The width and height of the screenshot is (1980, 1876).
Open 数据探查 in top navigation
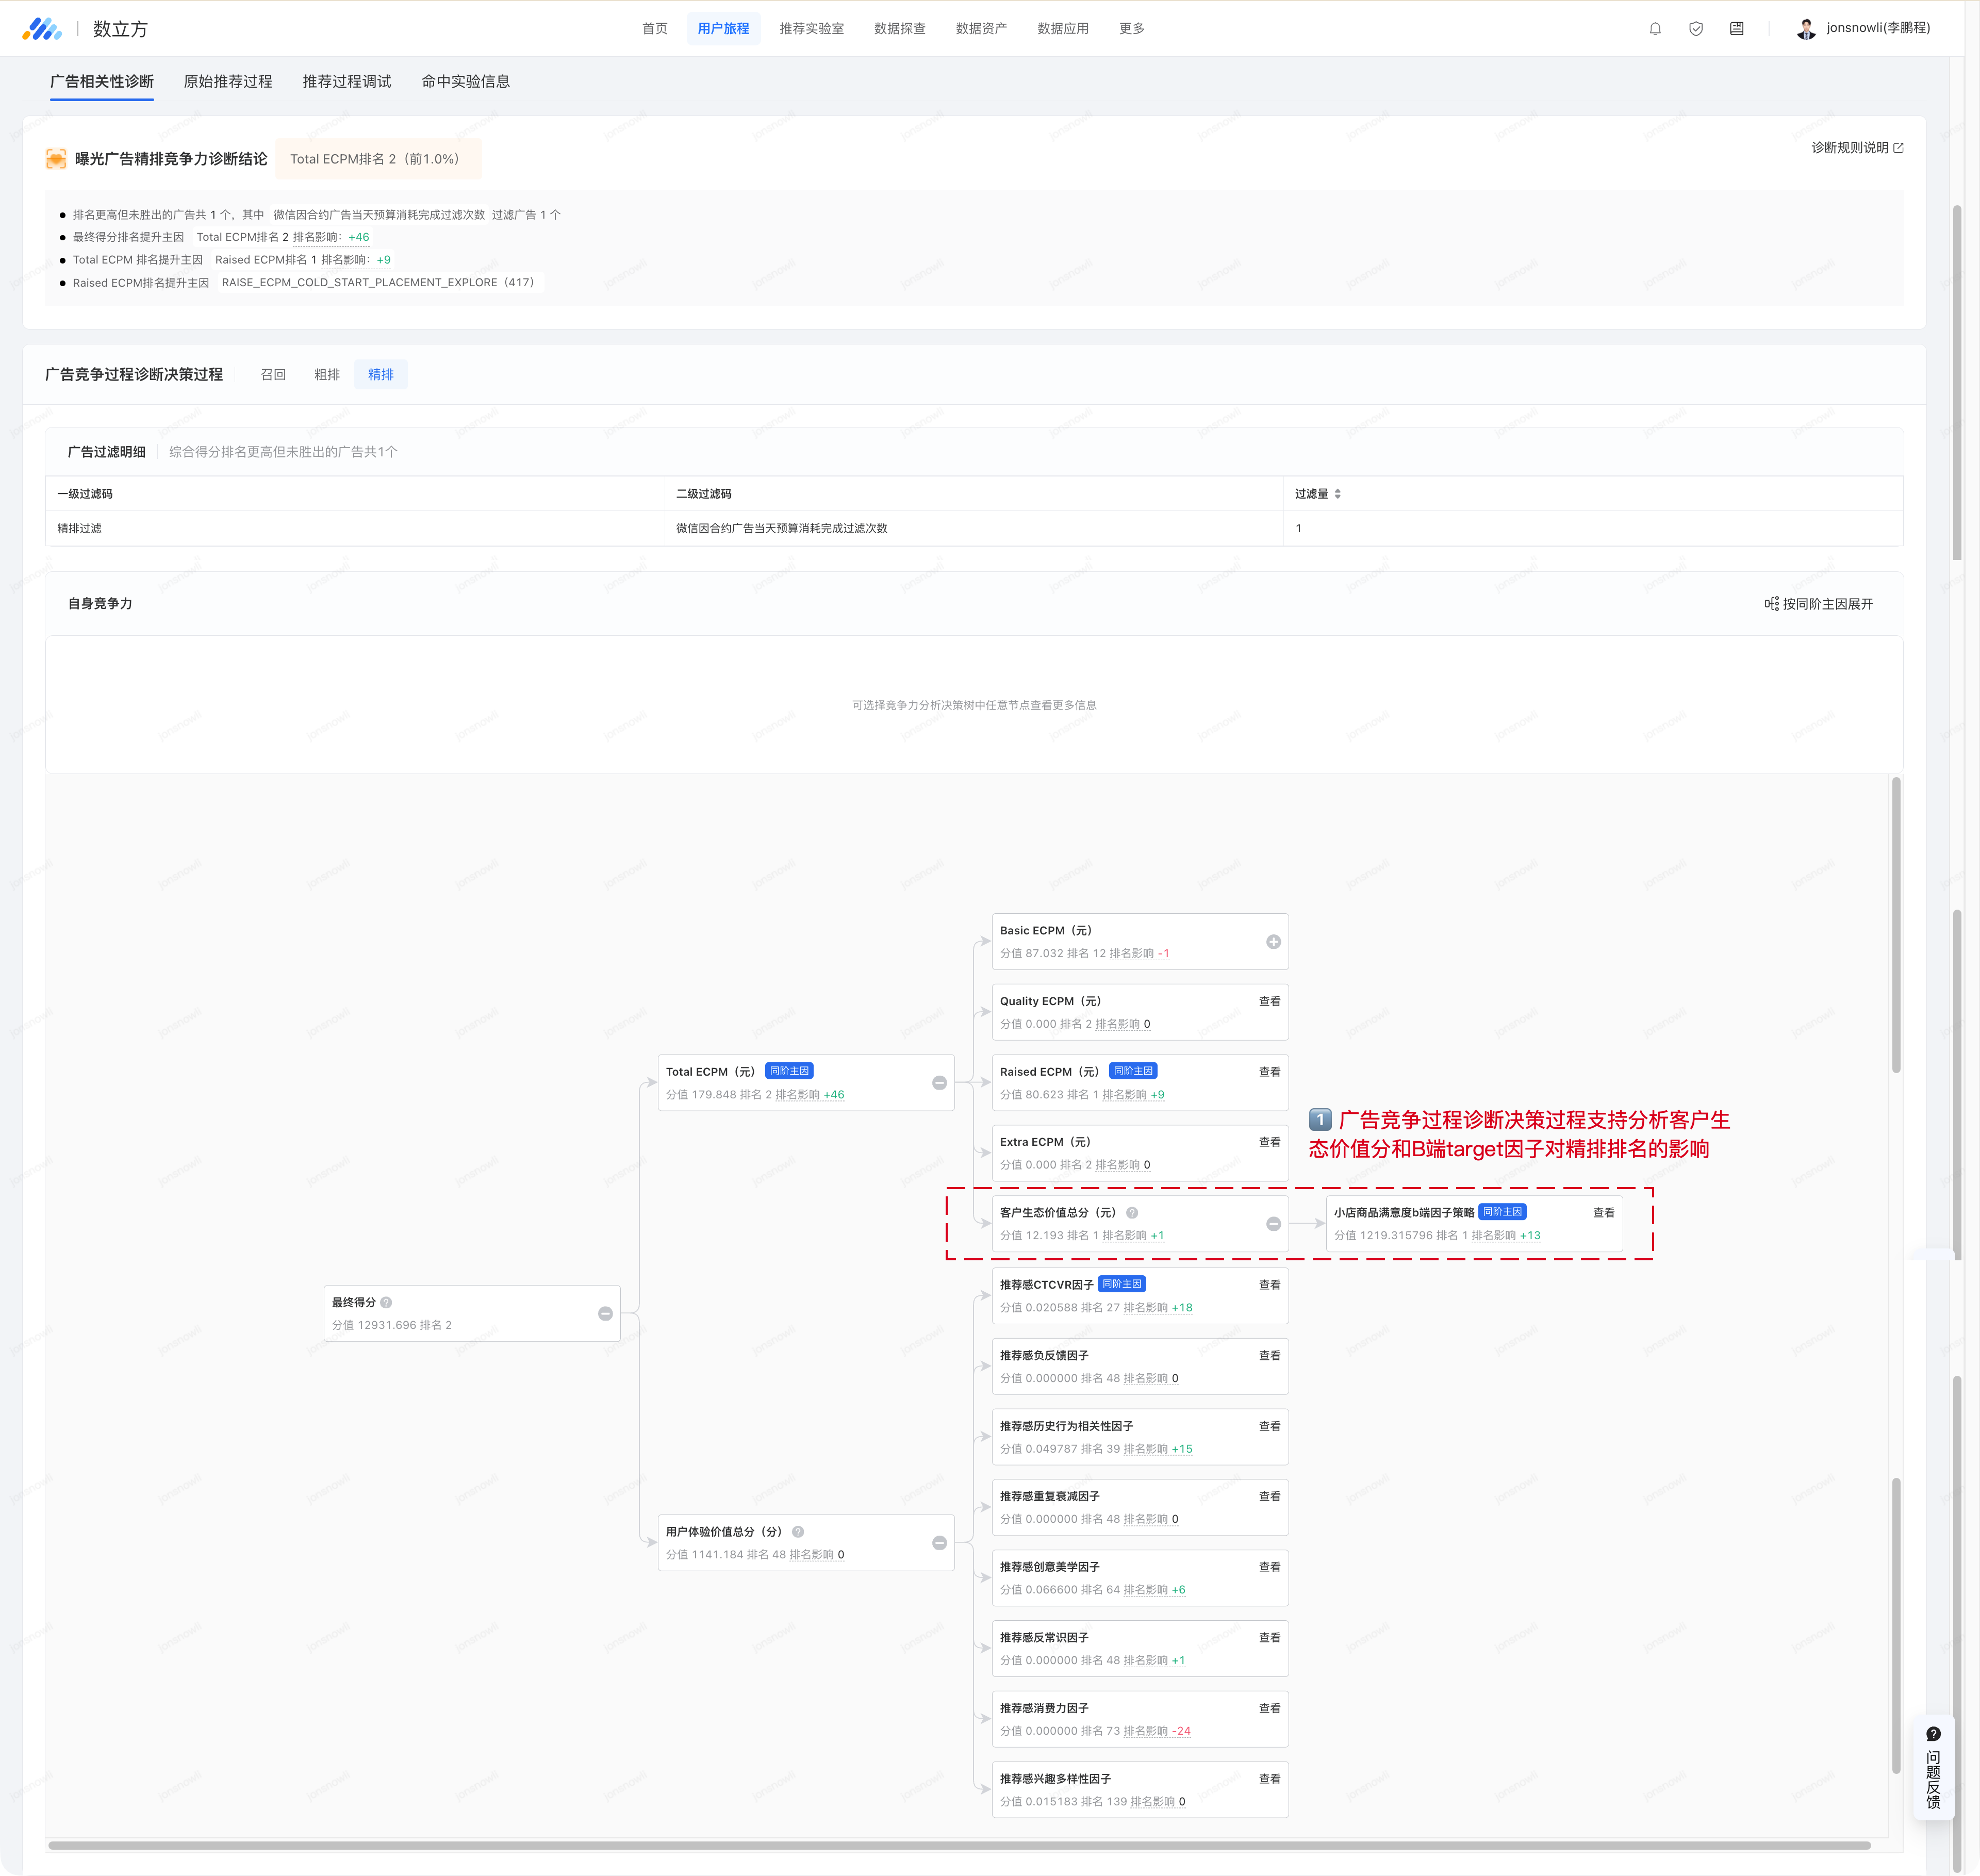pos(899,29)
